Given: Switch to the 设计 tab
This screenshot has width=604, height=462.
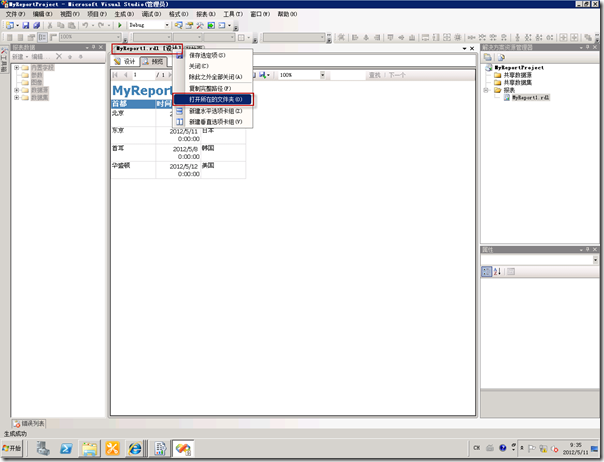Looking at the screenshot, I should (124, 61).
